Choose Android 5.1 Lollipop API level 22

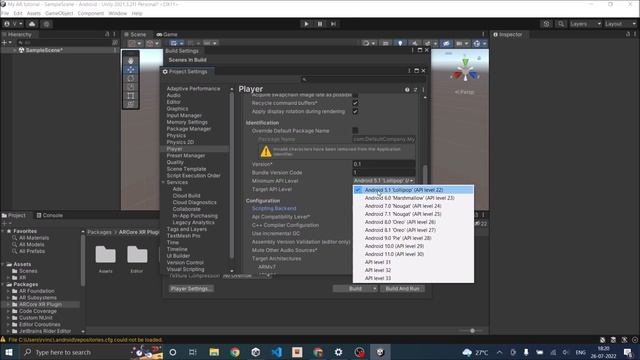[413, 190]
